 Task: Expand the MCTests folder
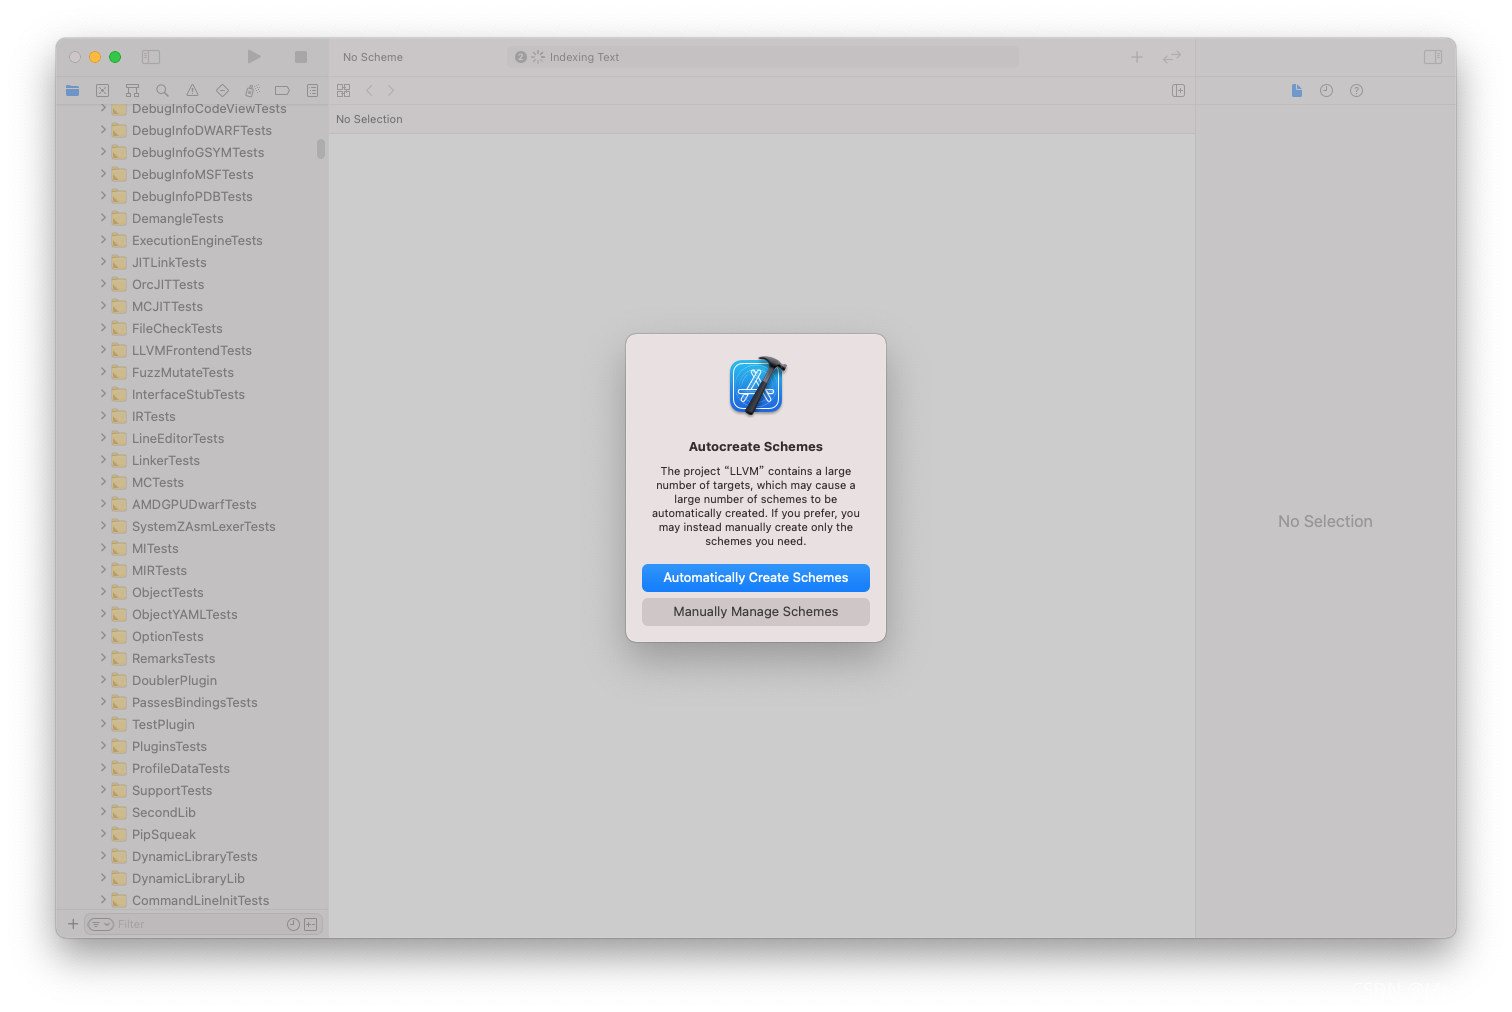103,482
